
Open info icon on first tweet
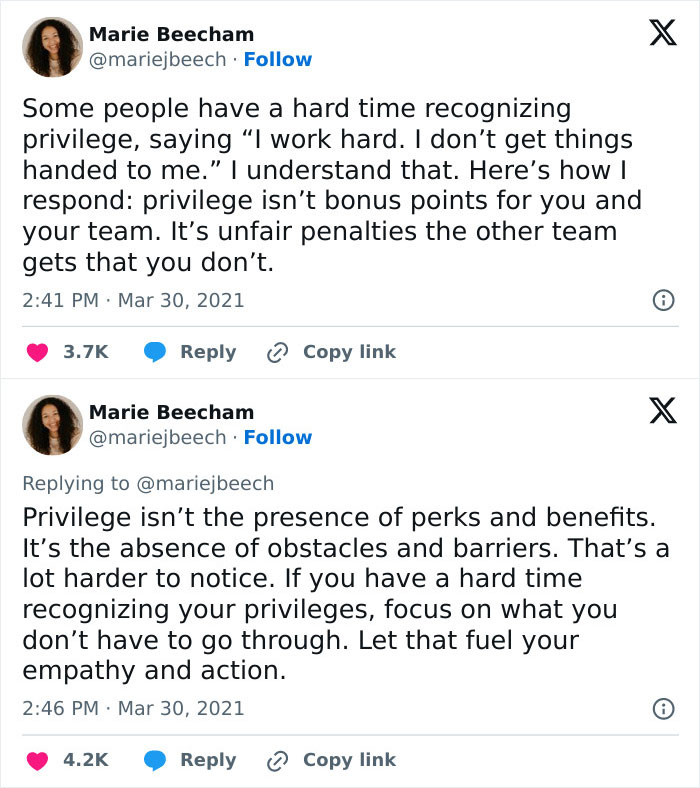pos(662,300)
